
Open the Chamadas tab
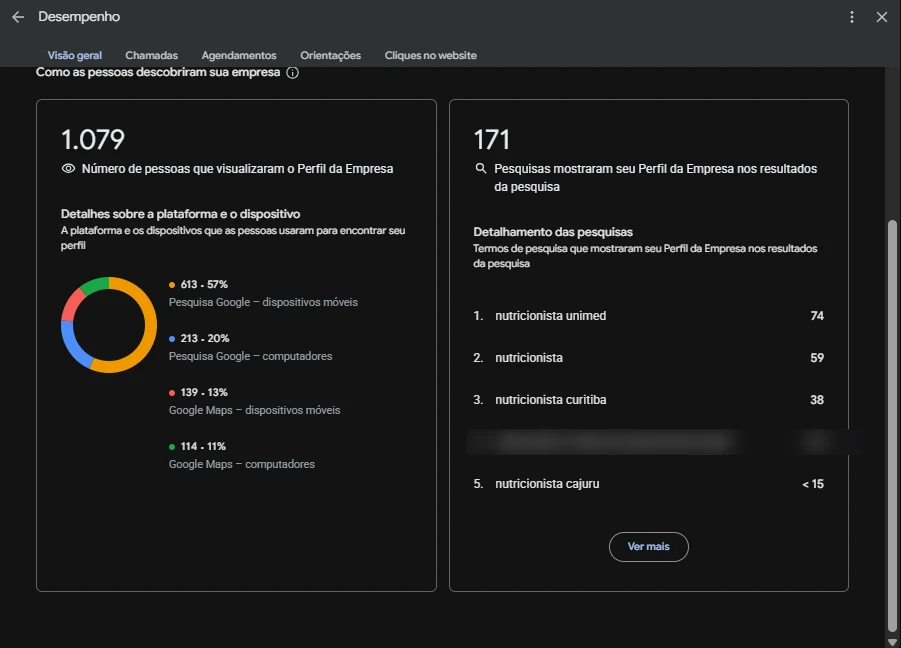tap(152, 55)
